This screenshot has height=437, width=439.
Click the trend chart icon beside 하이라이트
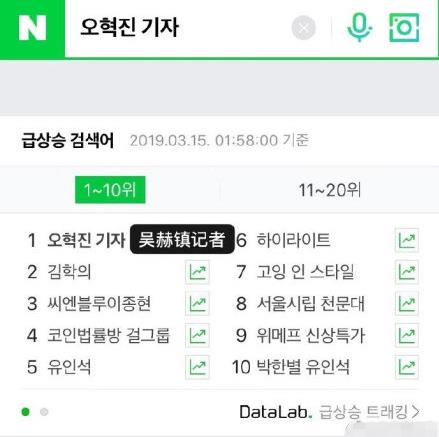click(407, 240)
